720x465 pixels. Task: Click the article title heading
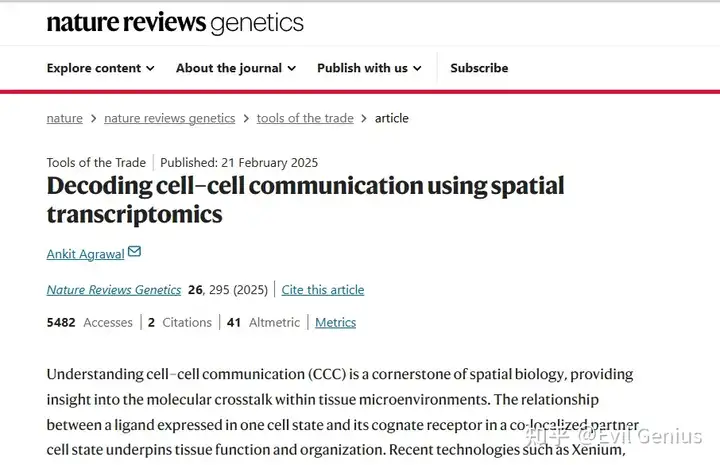tap(305, 199)
